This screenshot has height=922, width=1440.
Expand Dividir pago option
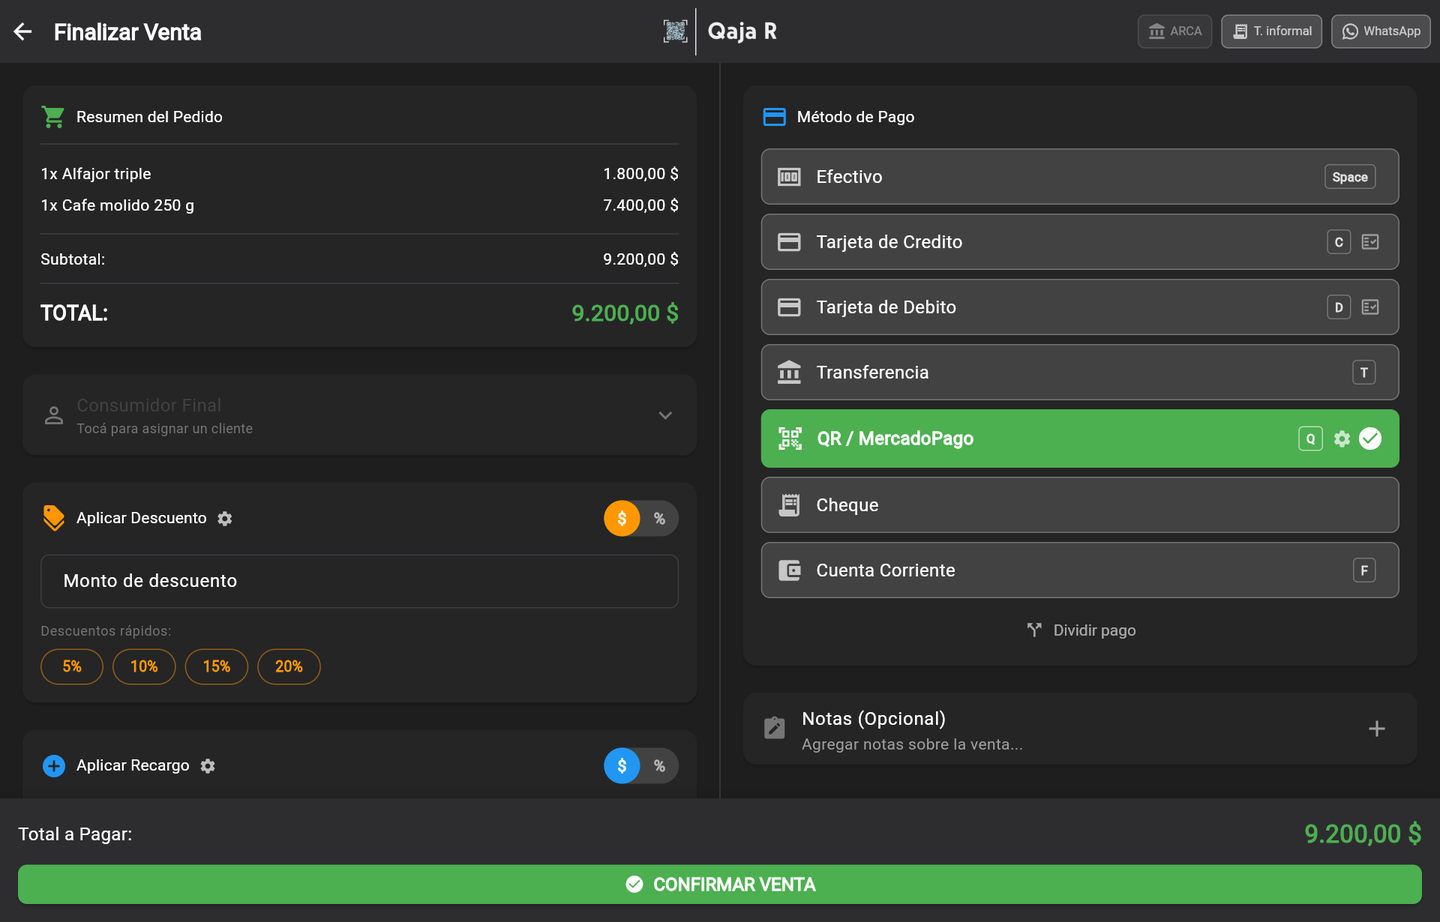(x=1081, y=630)
